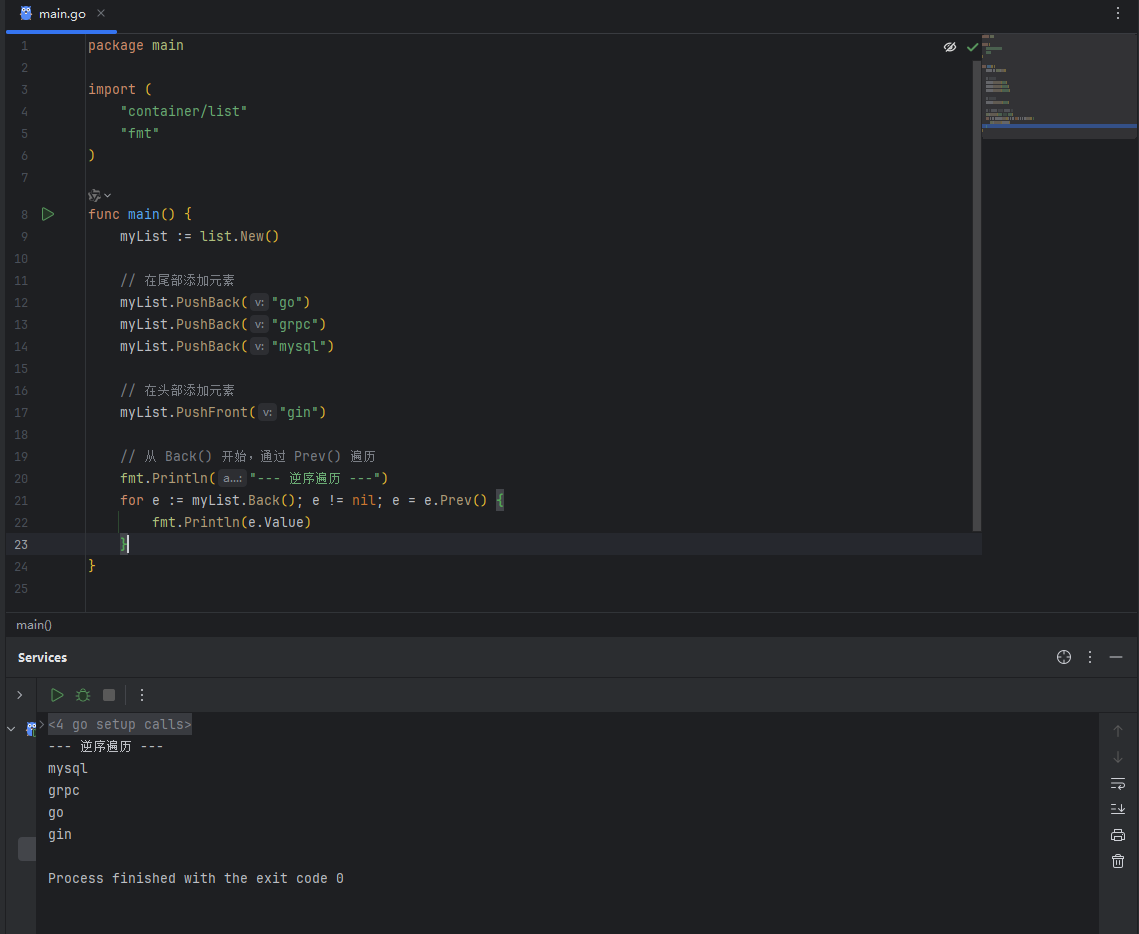Start debugging with the bug icon

point(83,695)
